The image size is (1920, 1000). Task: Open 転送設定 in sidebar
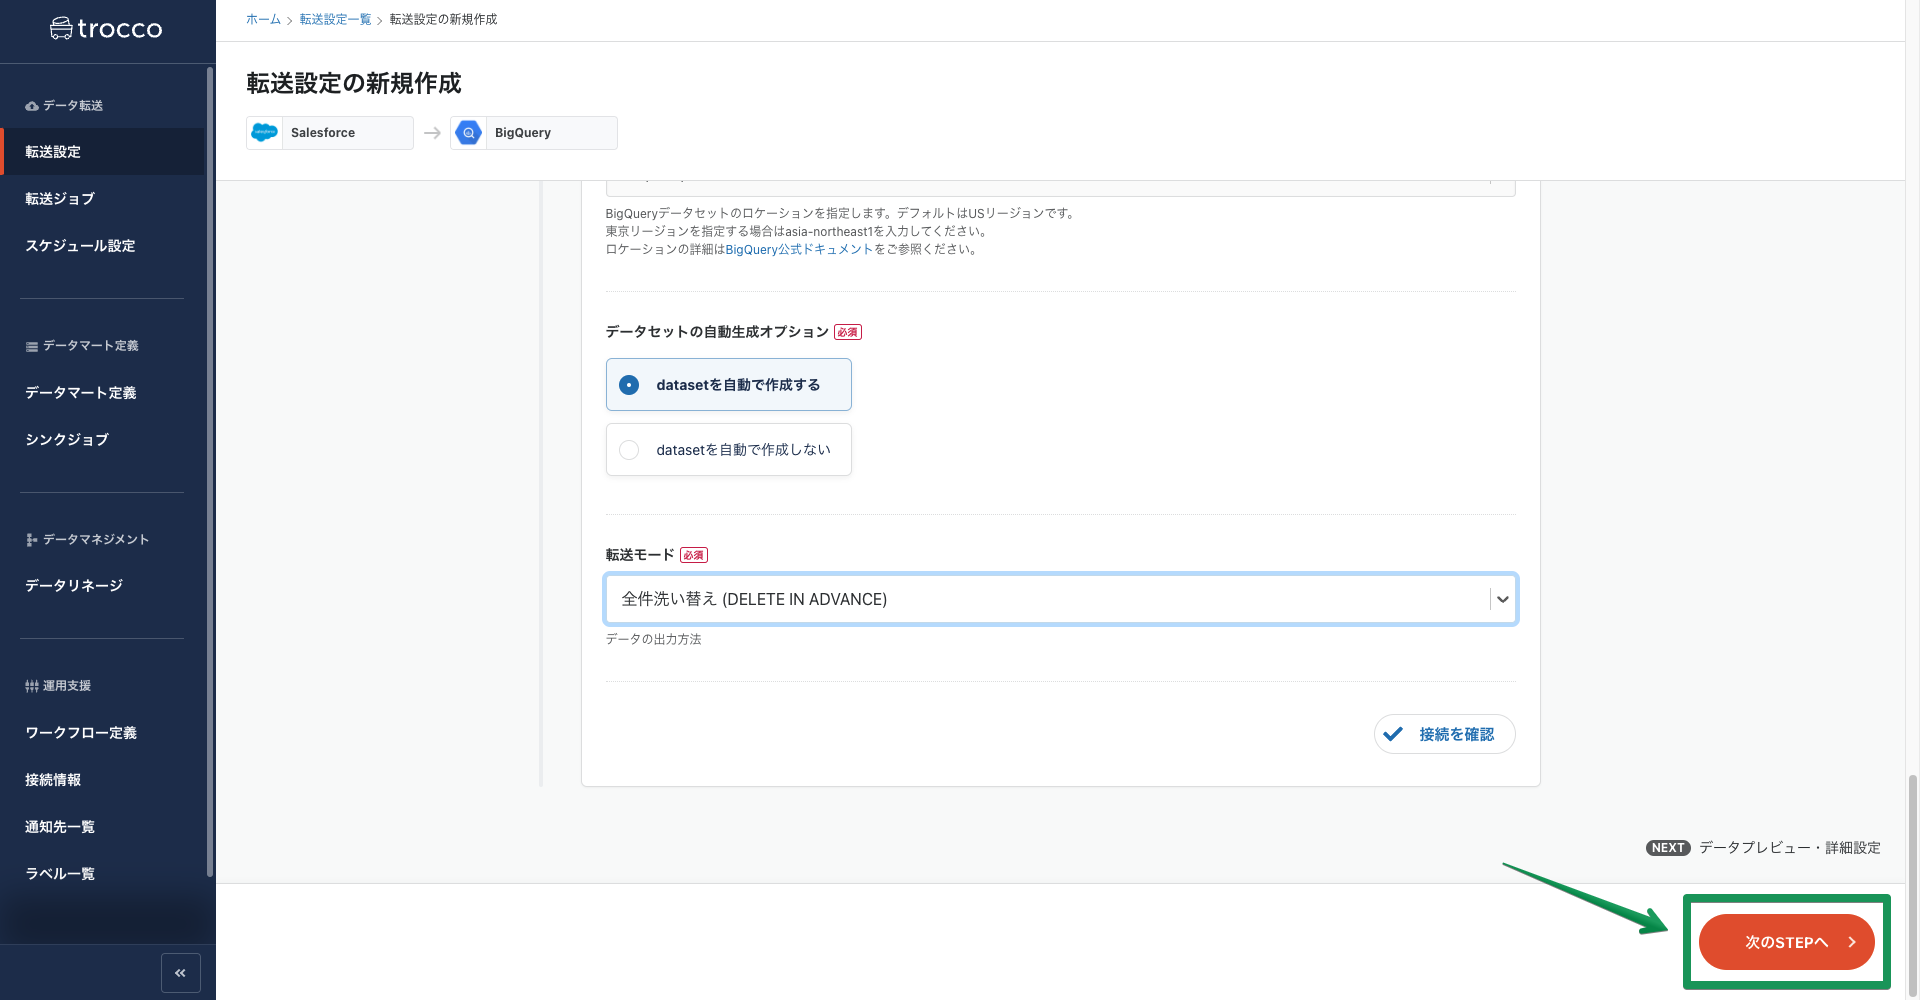(x=102, y=152)
